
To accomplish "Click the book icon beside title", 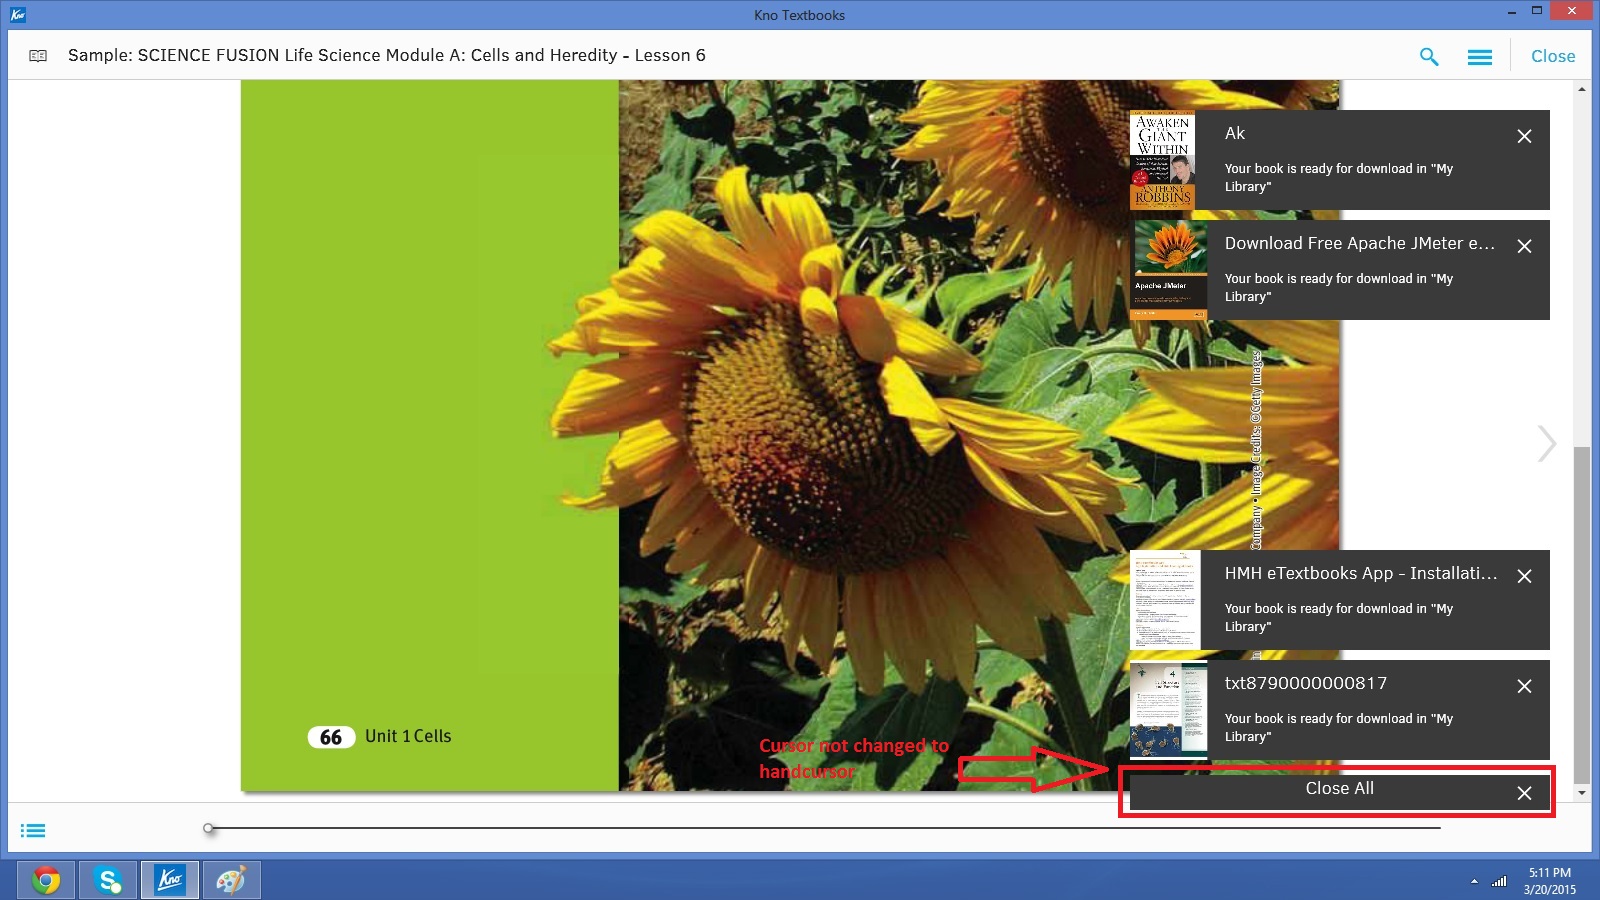I will (38, 56).
